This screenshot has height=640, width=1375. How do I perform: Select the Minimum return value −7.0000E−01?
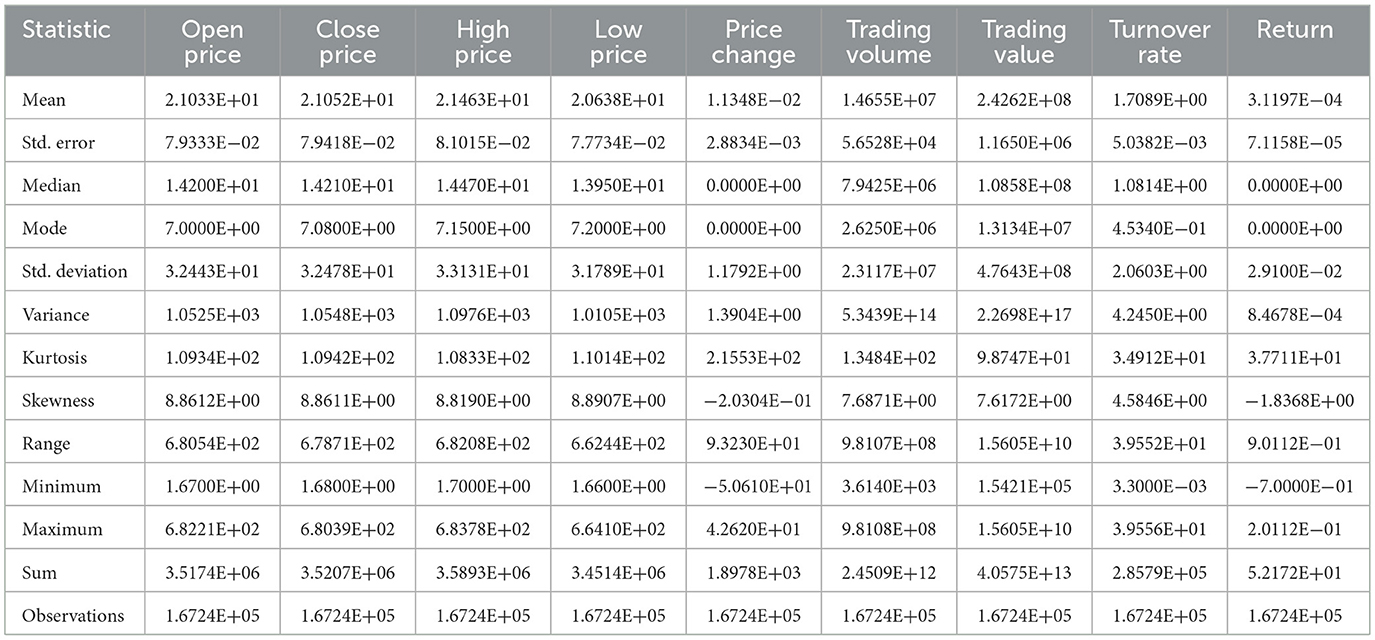(1298, 487)
